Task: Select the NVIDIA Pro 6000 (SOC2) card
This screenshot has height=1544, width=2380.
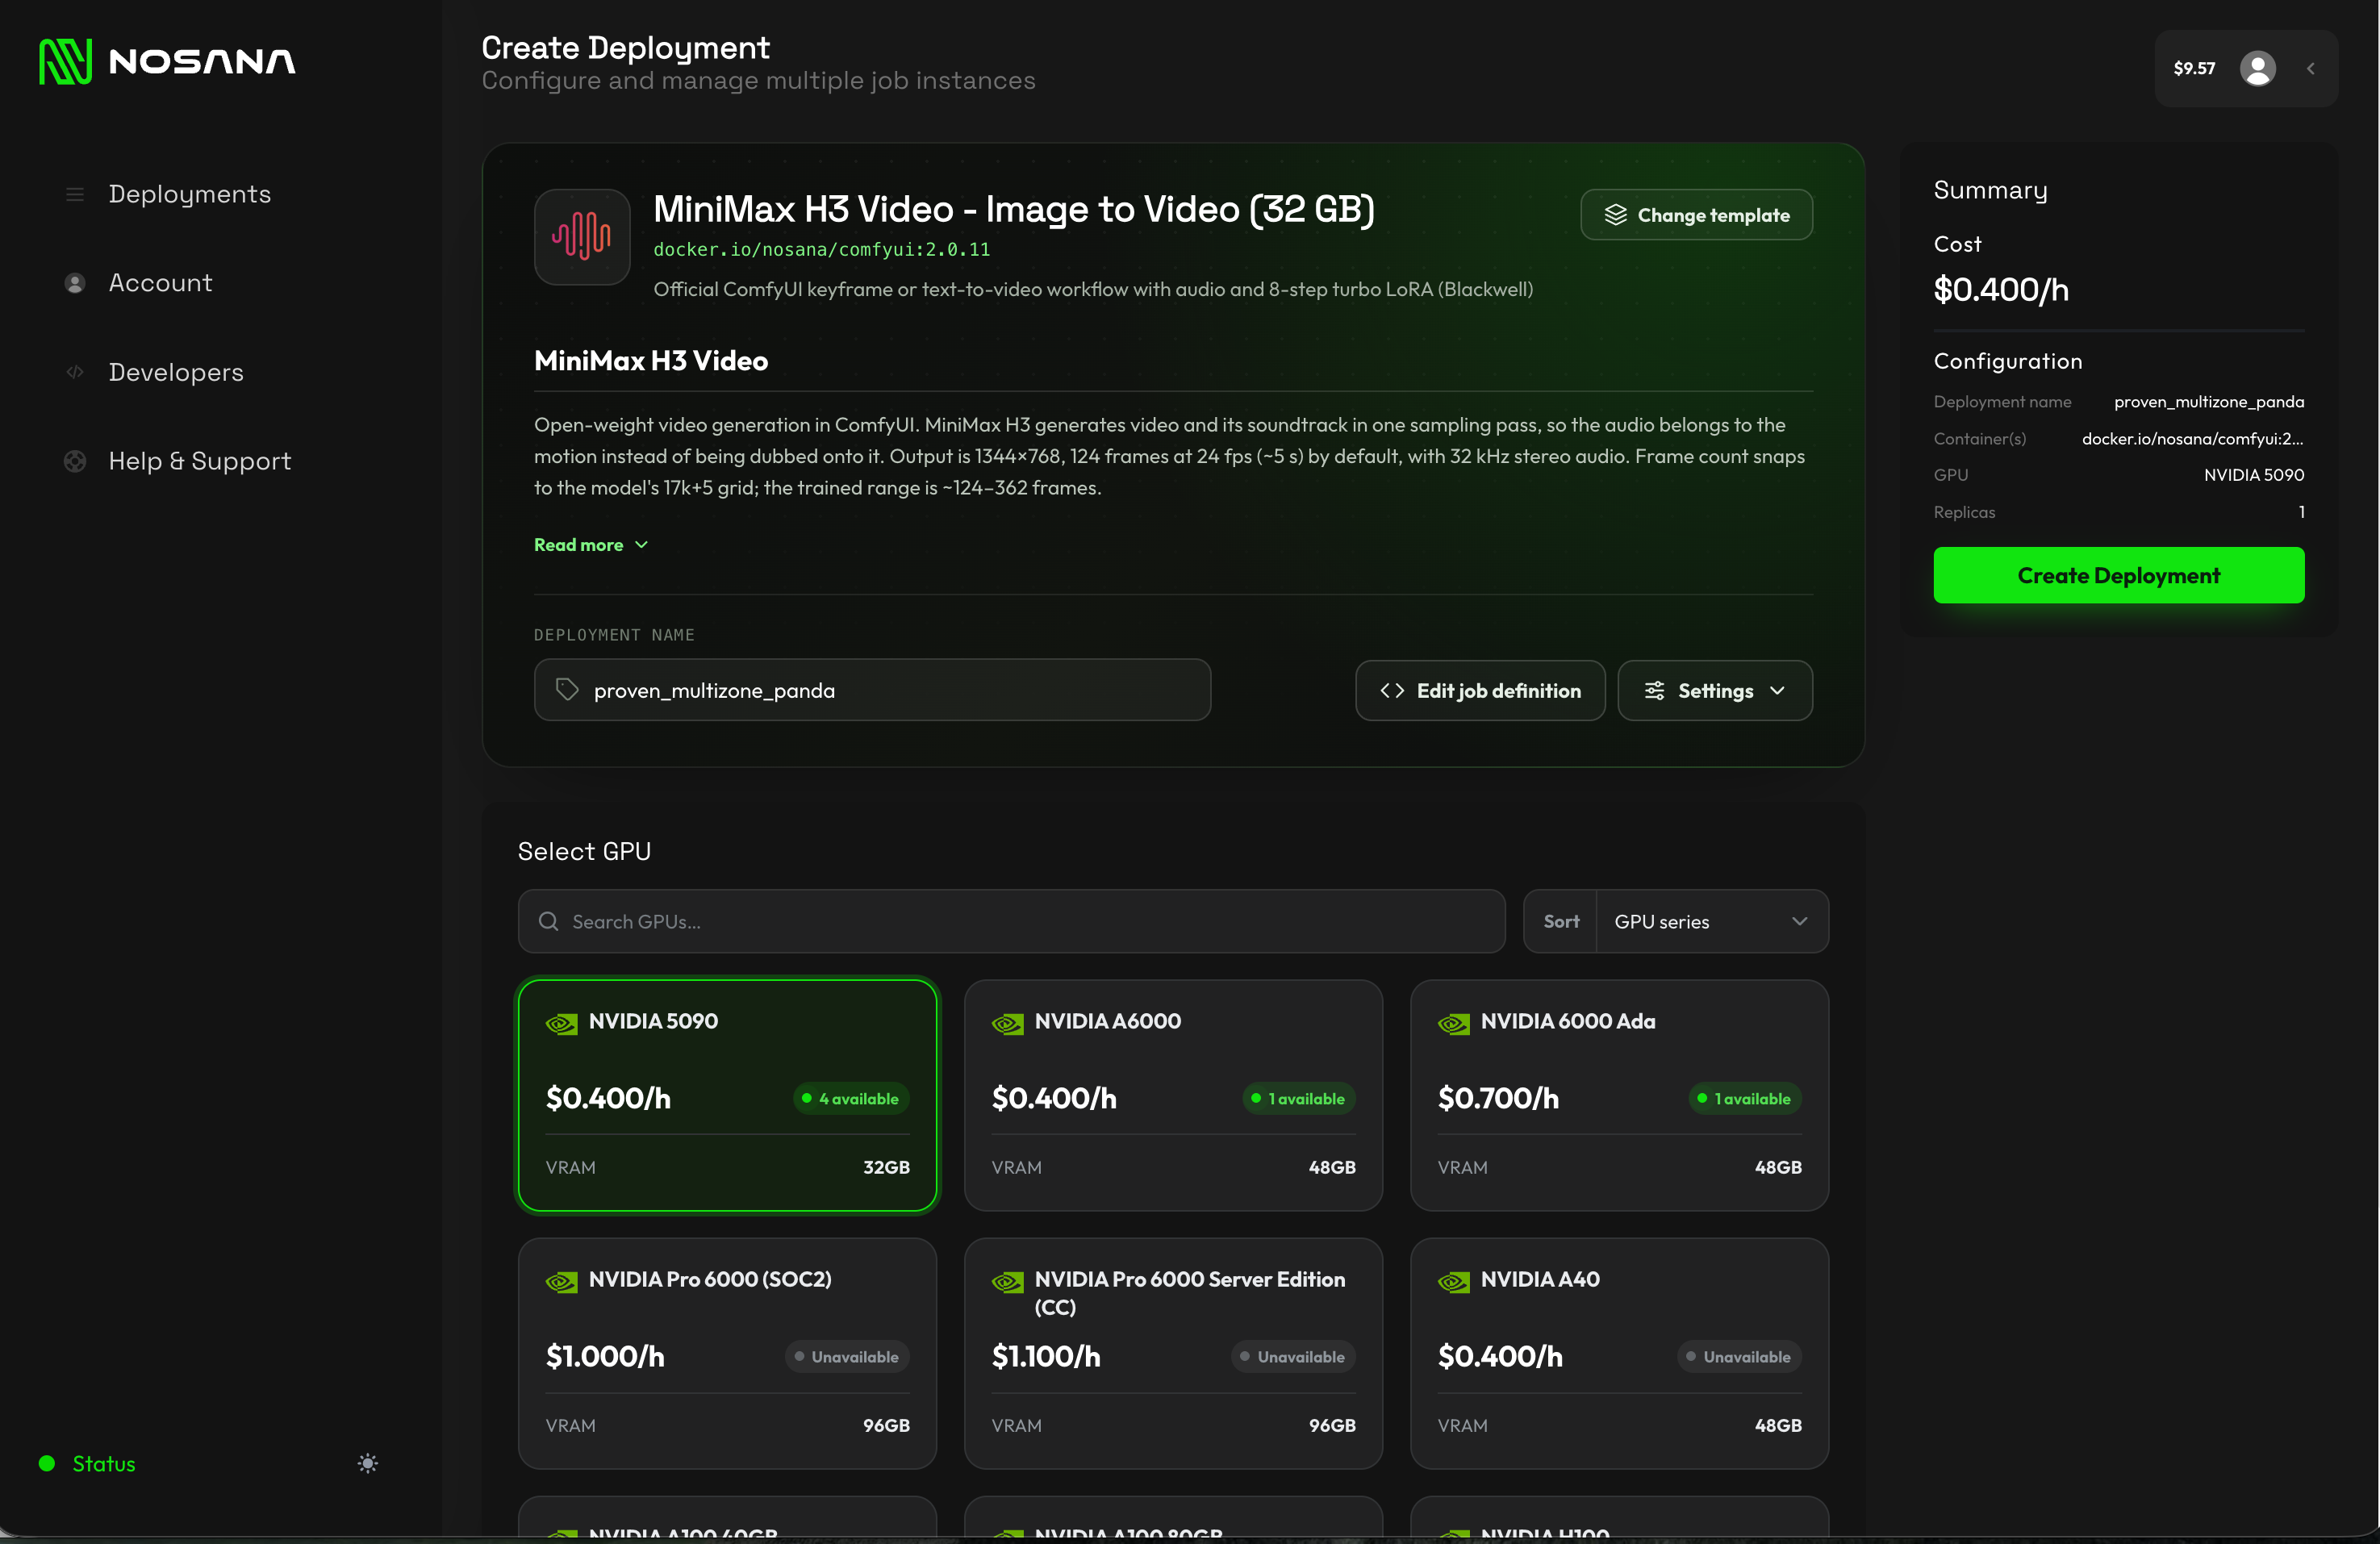Action: click(727, 1353)
